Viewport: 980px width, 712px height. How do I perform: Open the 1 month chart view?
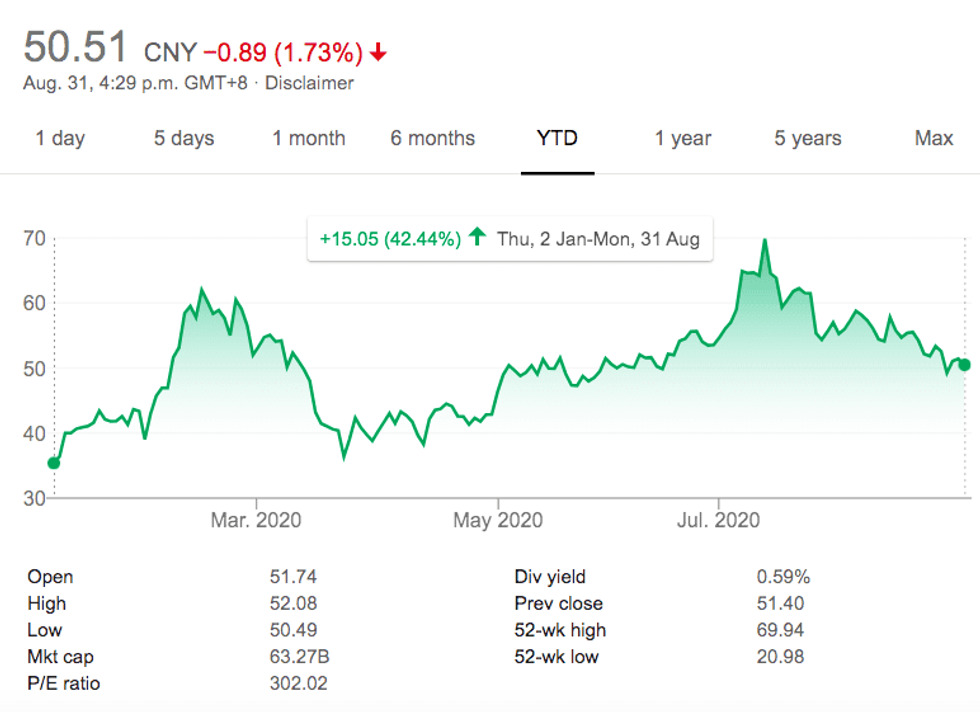(x=309, y=138)
